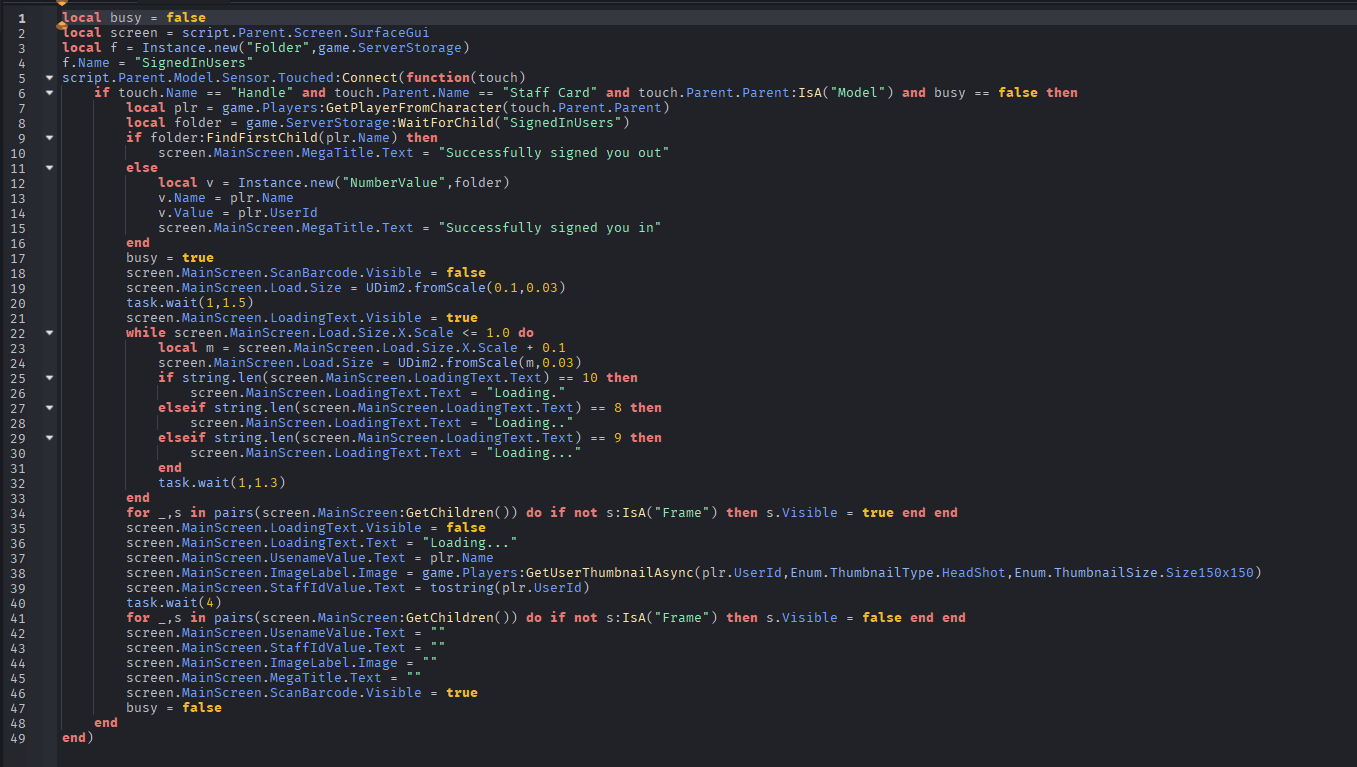Viewport: 1357px width, 767px height.
Task: Collapse the if touch.Name block on line 6
Action: 49,93
